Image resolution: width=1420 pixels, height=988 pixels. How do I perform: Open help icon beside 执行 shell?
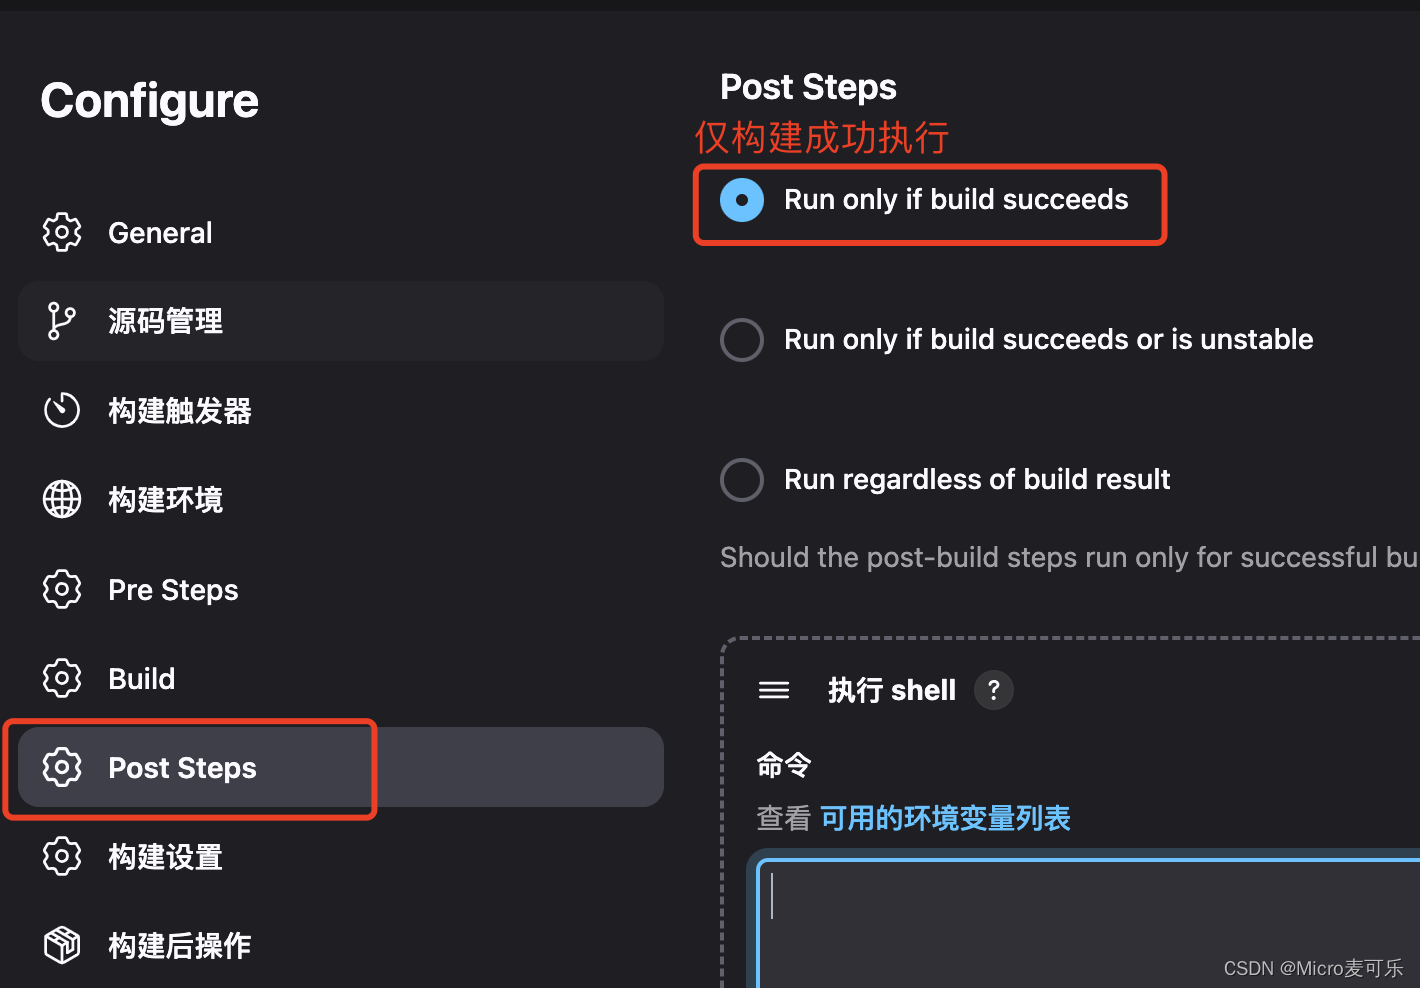pyautogui.click(x=993, y=690)
